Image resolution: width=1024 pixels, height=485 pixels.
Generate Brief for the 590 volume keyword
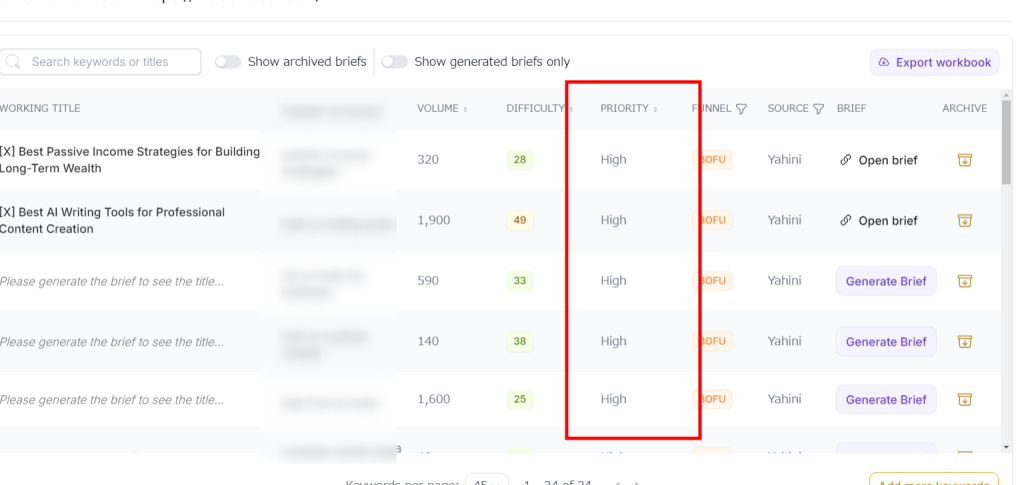pyautogui.click(x=886, y=281)
